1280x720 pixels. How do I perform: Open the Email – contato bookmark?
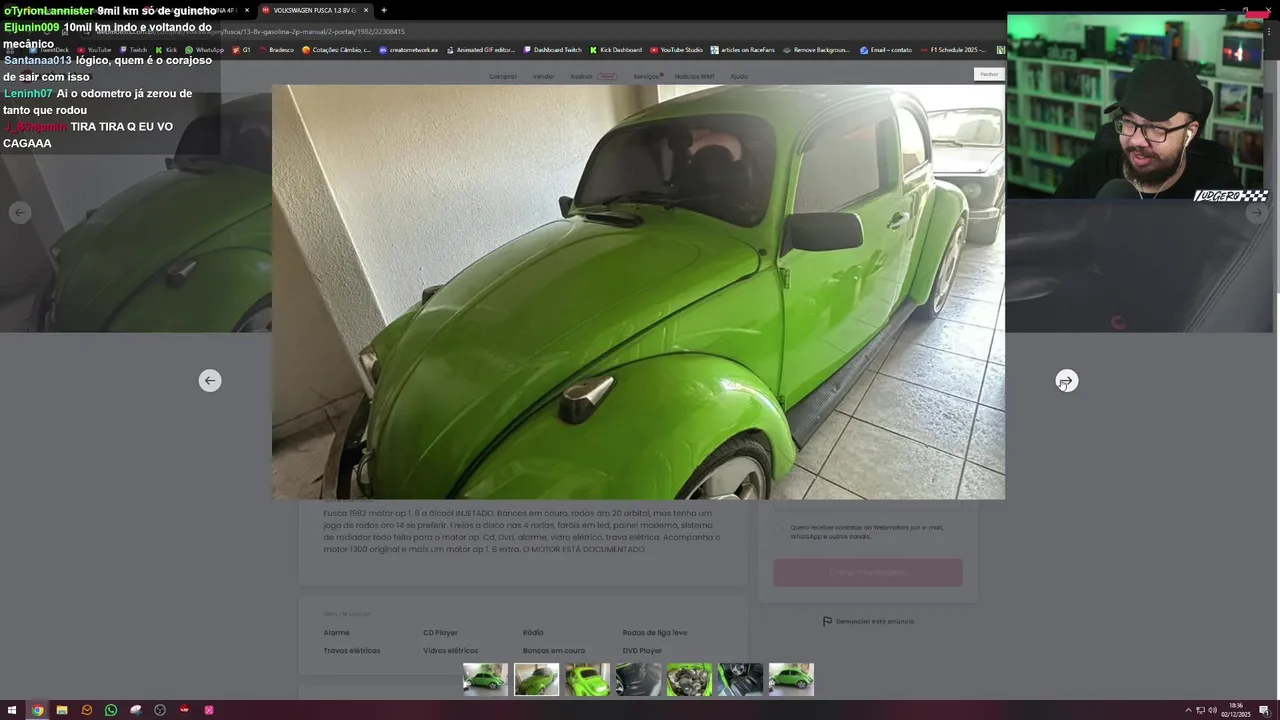point(886,50)
